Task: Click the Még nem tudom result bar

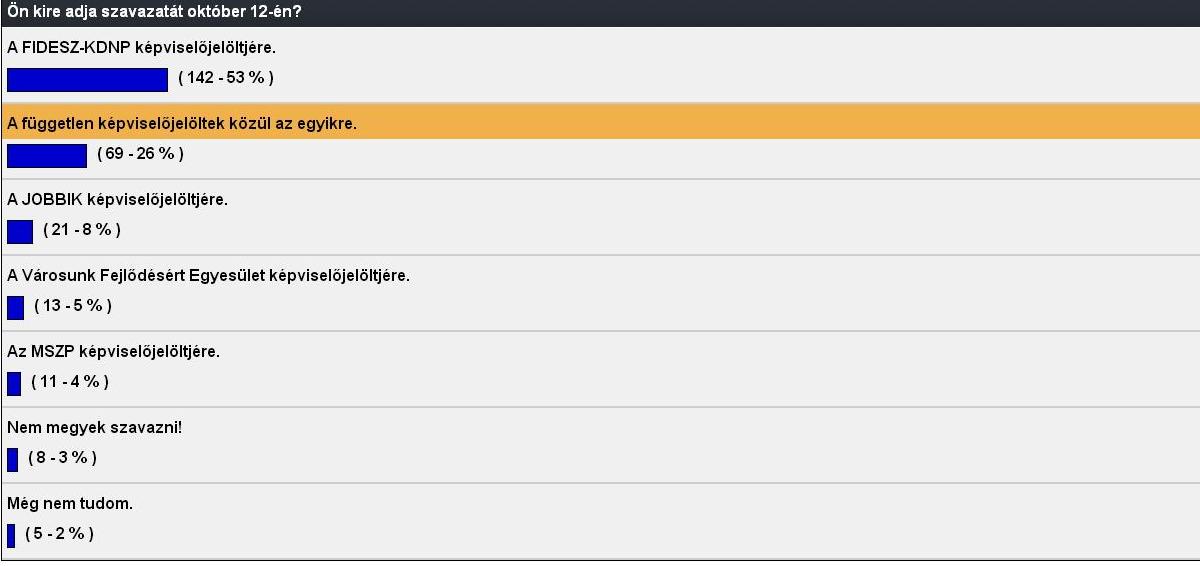Action: click(11, 536)
